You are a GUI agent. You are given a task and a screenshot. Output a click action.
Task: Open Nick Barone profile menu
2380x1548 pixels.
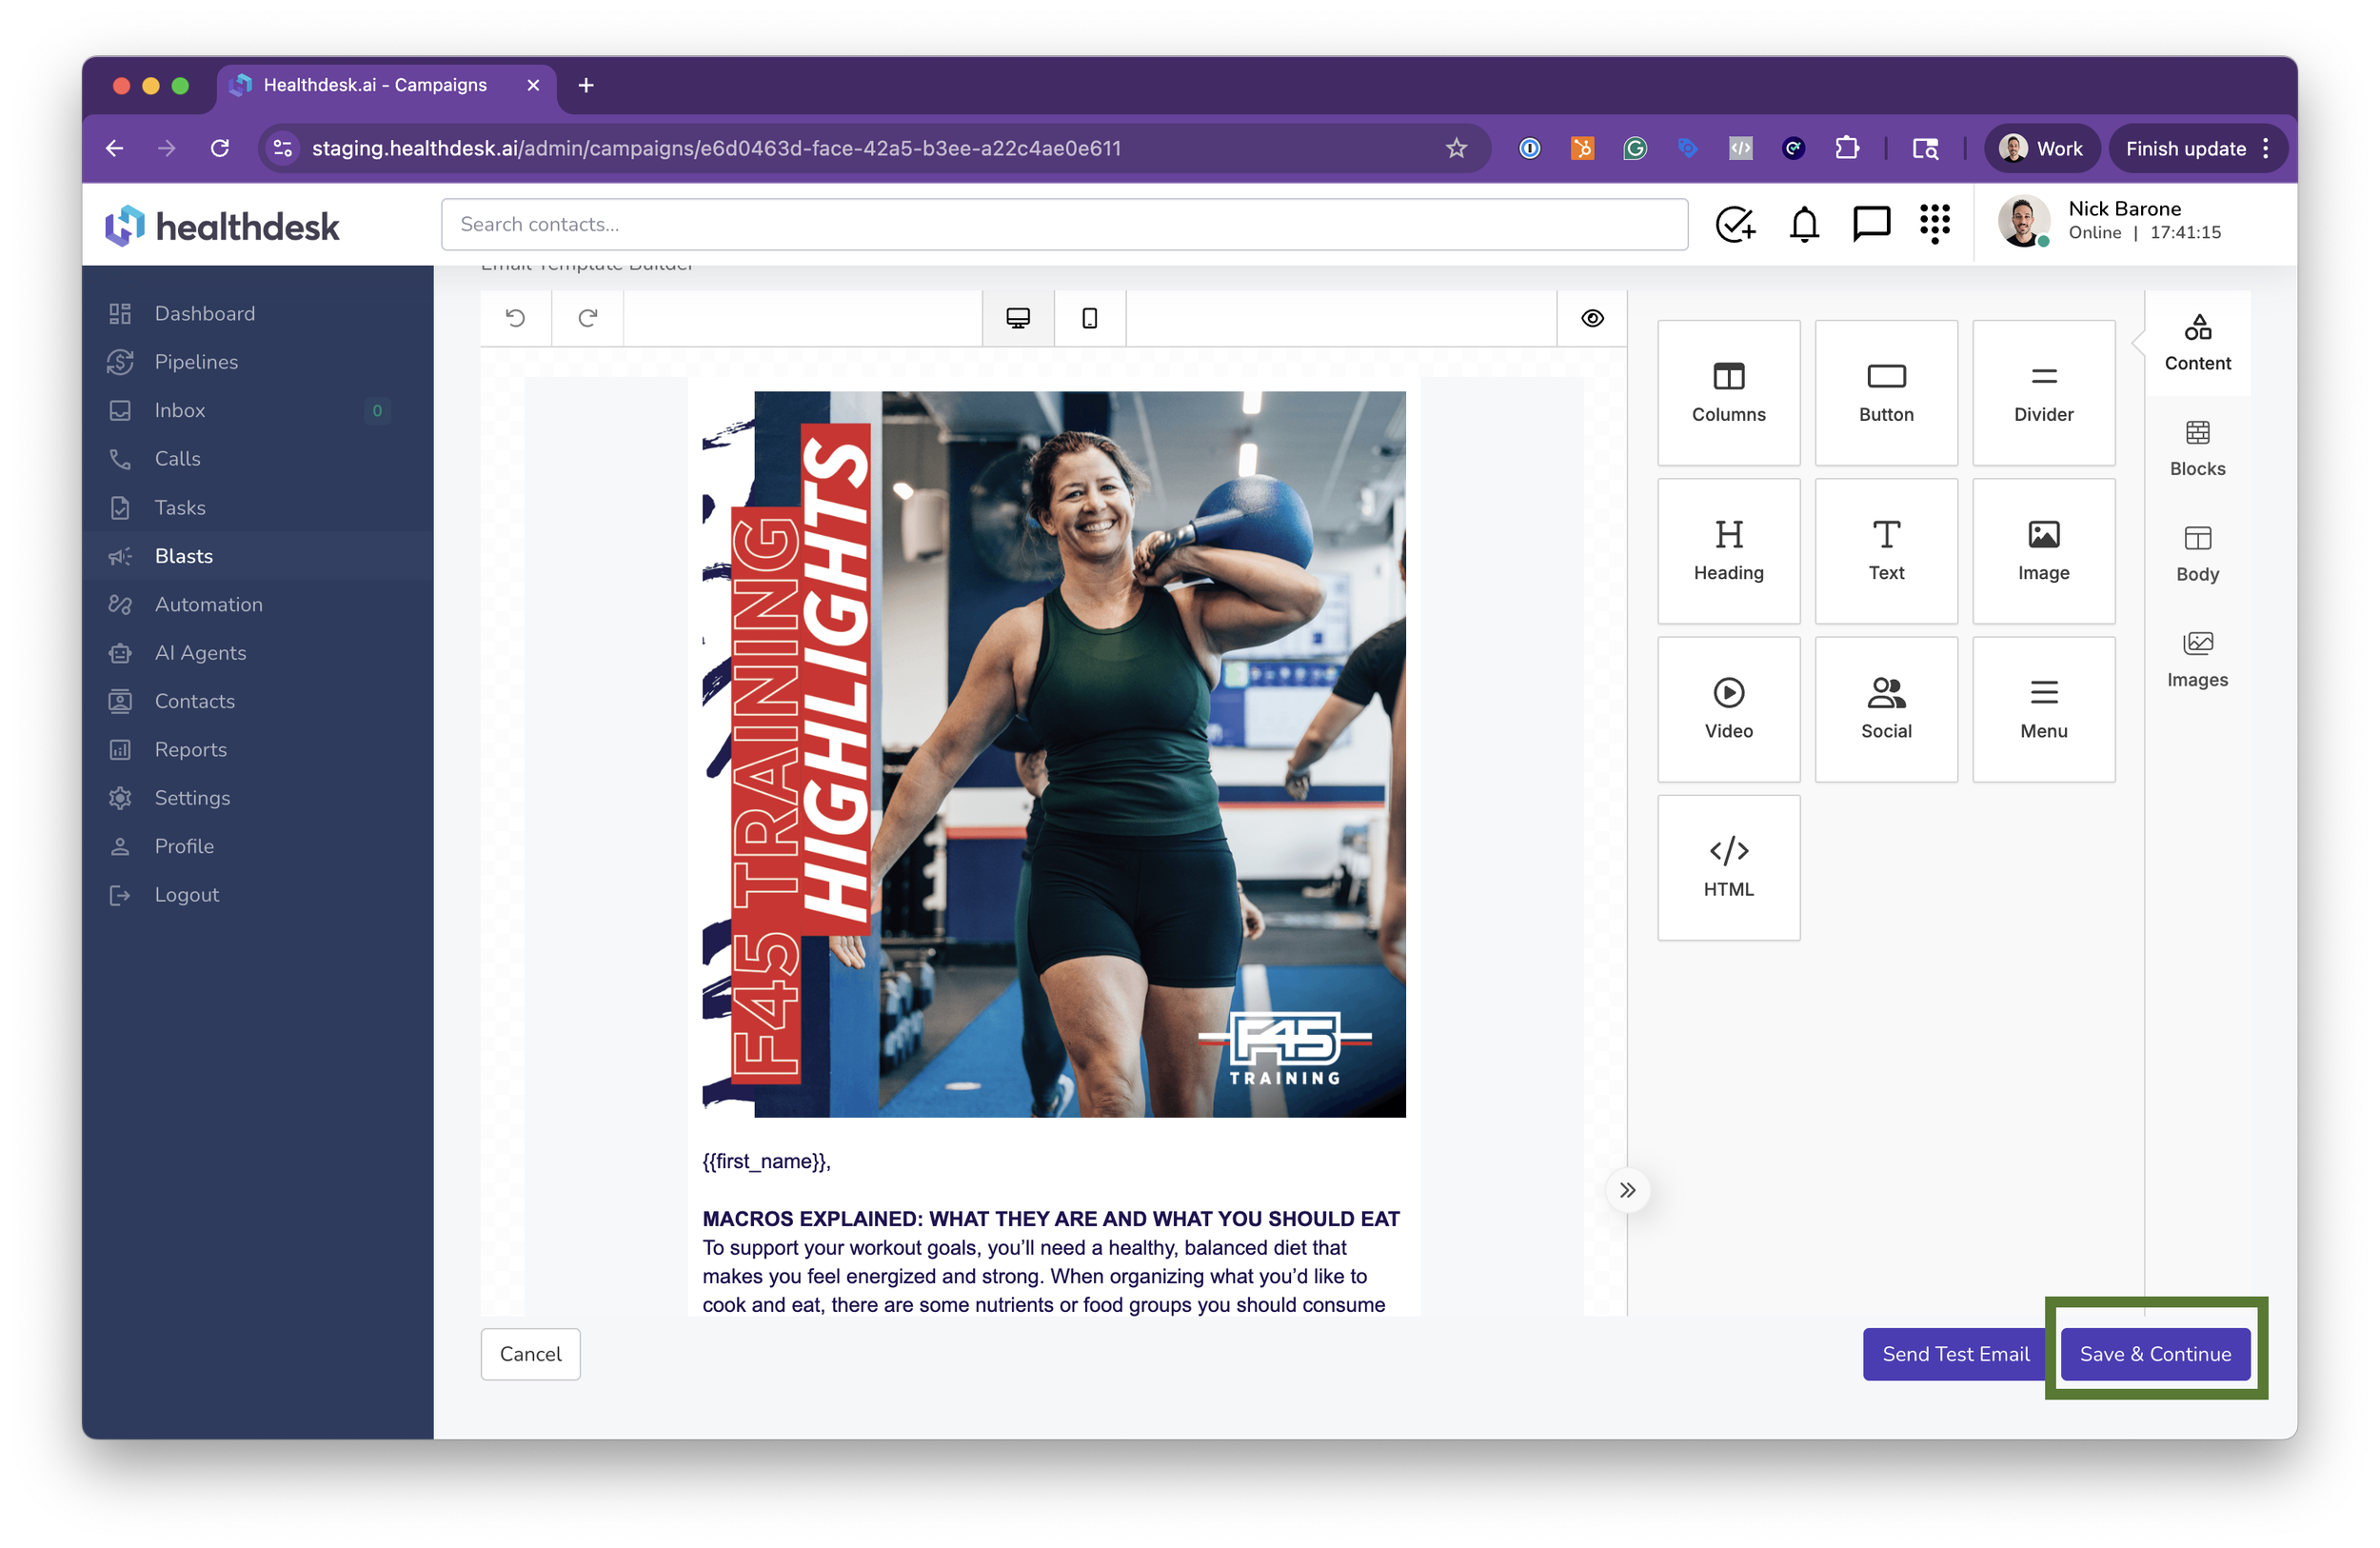tap(2110, 221)
